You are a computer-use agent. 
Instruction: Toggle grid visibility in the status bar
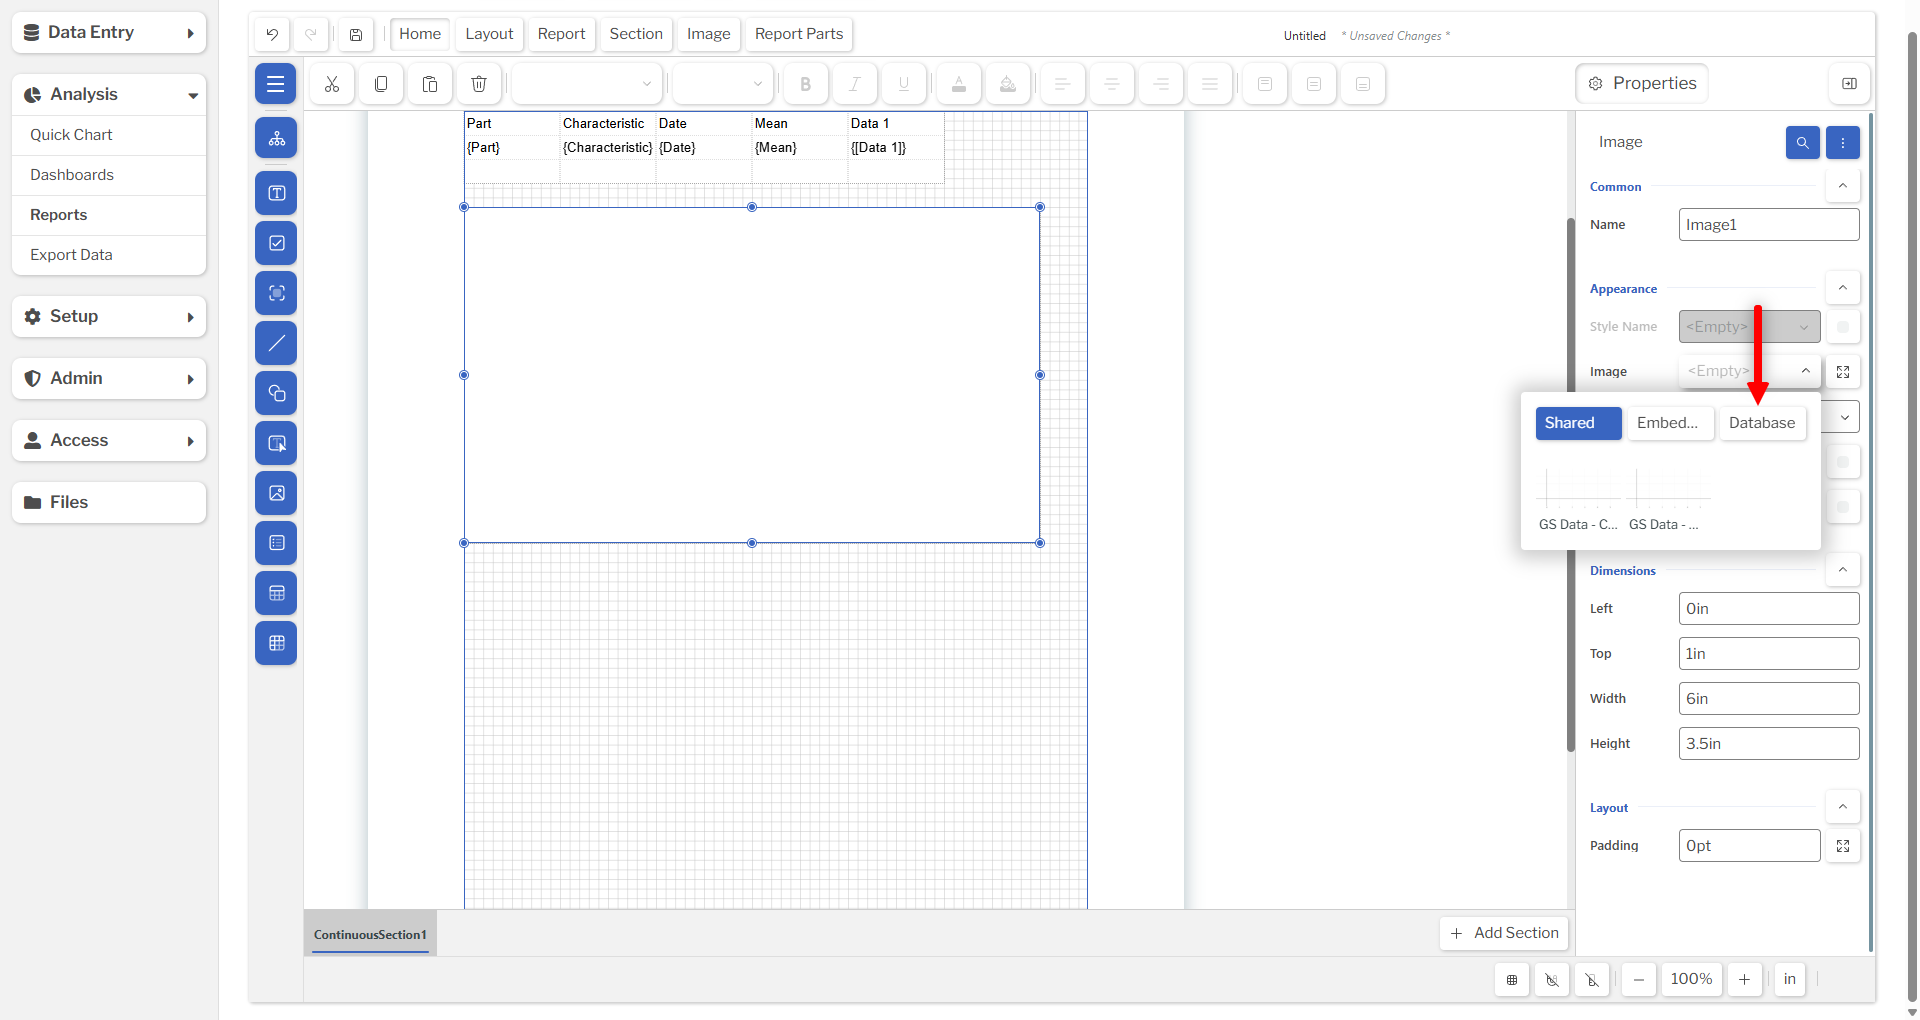click(1512, 979)
